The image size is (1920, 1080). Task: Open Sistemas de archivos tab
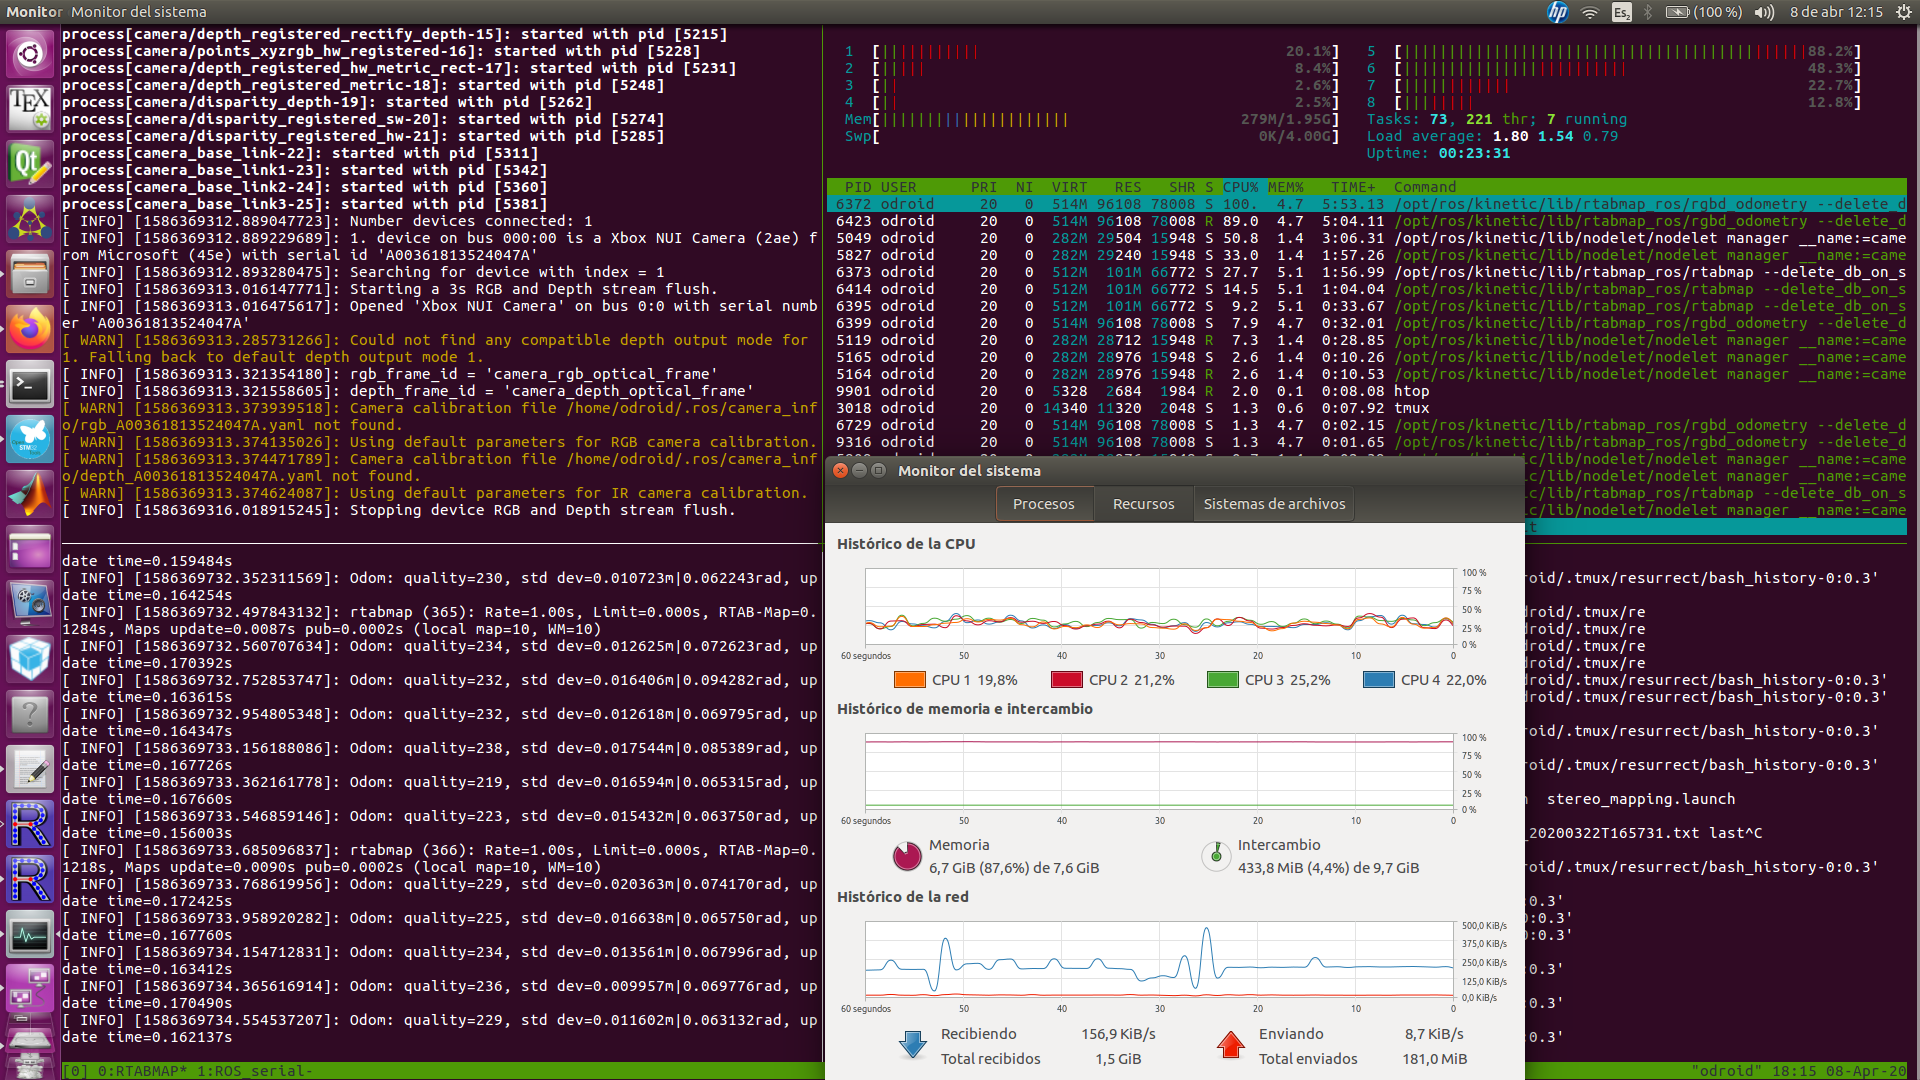[x=1274, y=504]
